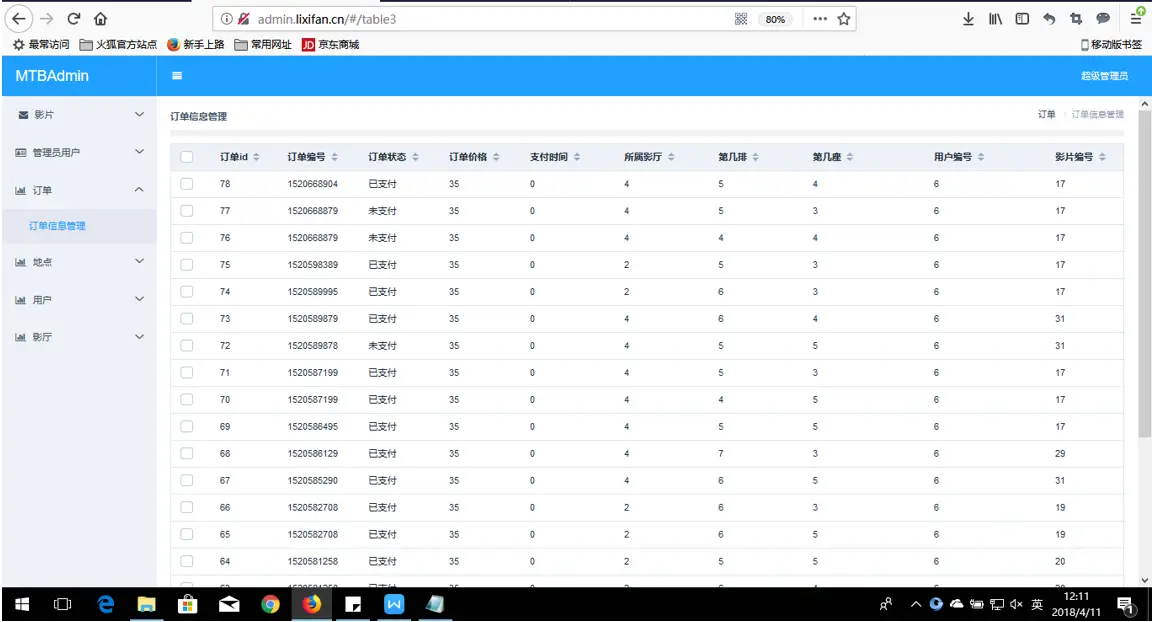Expand the 管理员用户 sidebar menu

coord(79,152)
